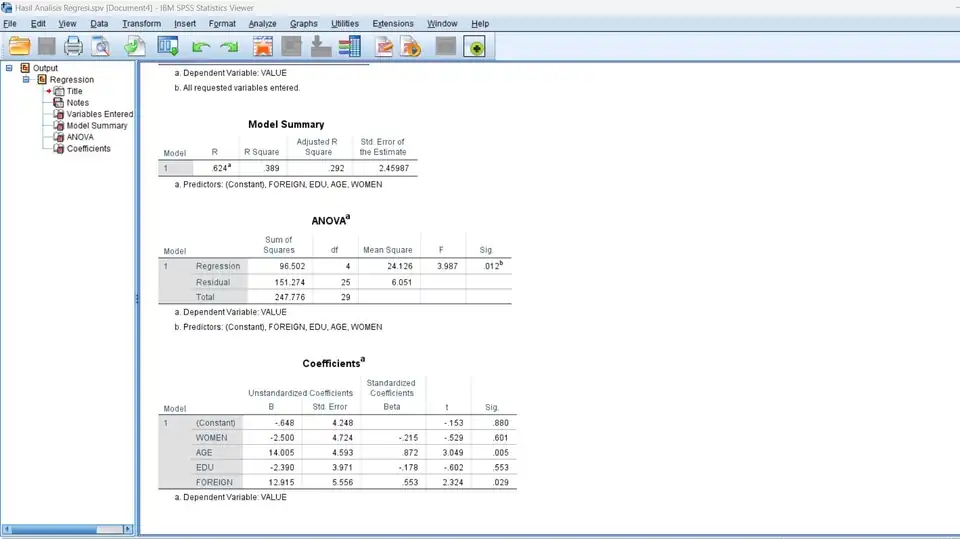Image resolution: width=960 pixels, height=539 pixels.
Task: Select Regression in the outline tree
Action: click(x=72, y=80)
